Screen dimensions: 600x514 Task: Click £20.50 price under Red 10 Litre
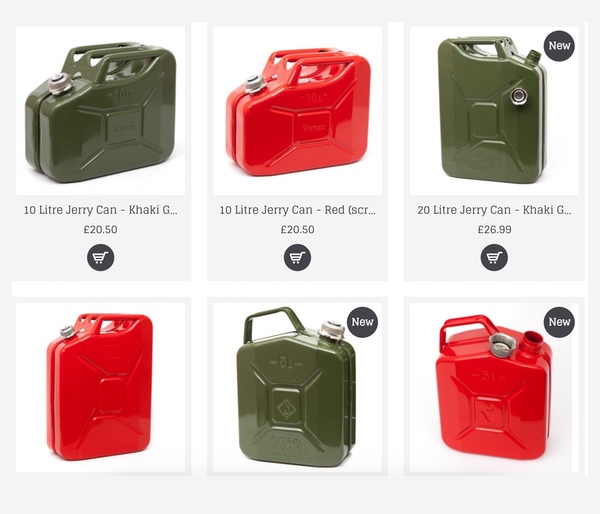pyautogui.click(x=297, y=230)
